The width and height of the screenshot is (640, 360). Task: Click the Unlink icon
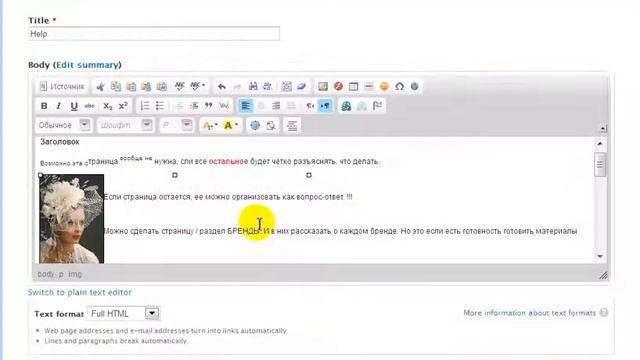click(362, 106)
